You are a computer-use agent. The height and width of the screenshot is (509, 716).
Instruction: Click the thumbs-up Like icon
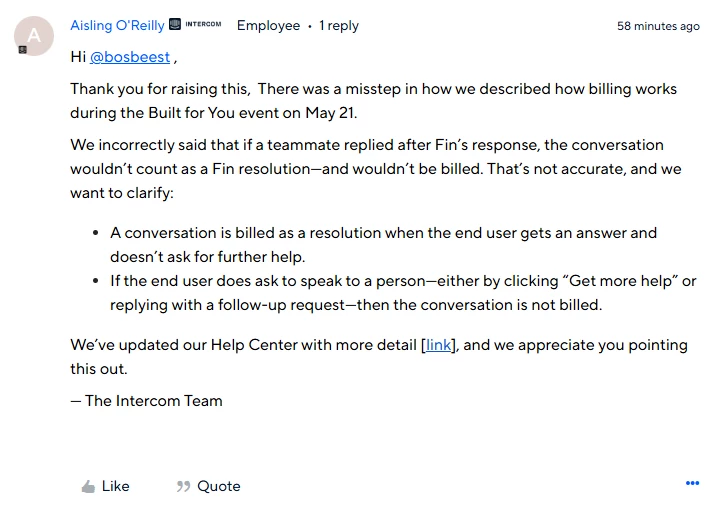tap(88, 487)
